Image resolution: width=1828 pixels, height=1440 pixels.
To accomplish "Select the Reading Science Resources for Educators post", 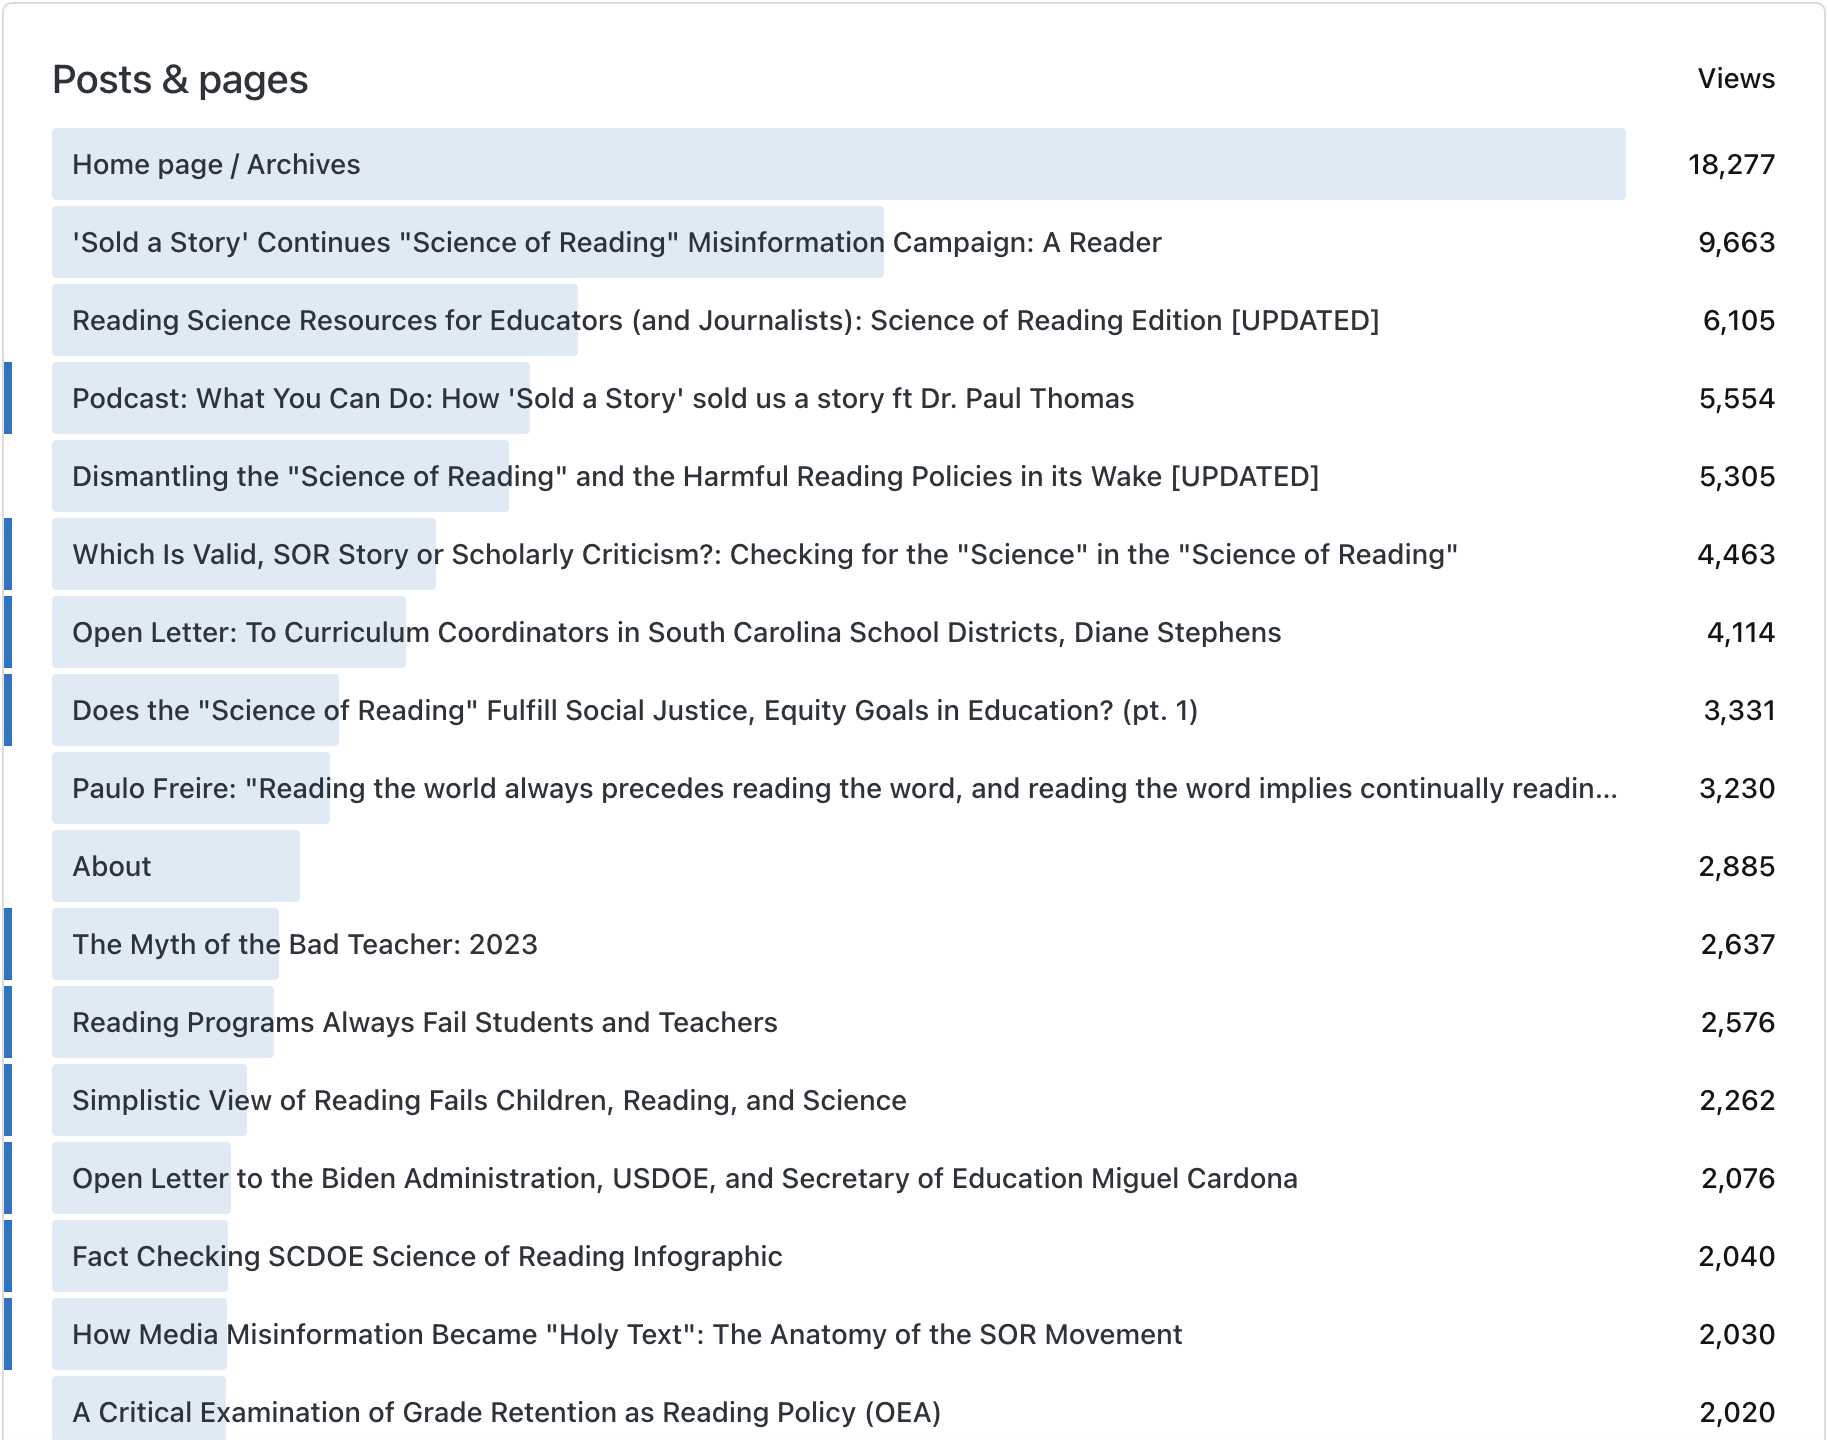I will click(x=725, y=320).
